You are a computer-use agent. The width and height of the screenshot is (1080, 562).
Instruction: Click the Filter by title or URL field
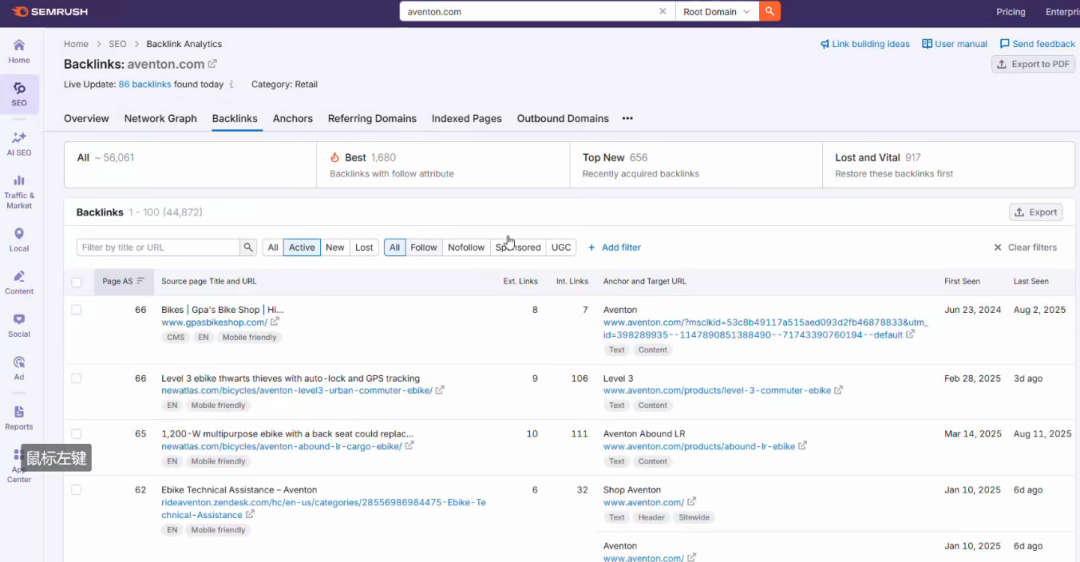158,247
